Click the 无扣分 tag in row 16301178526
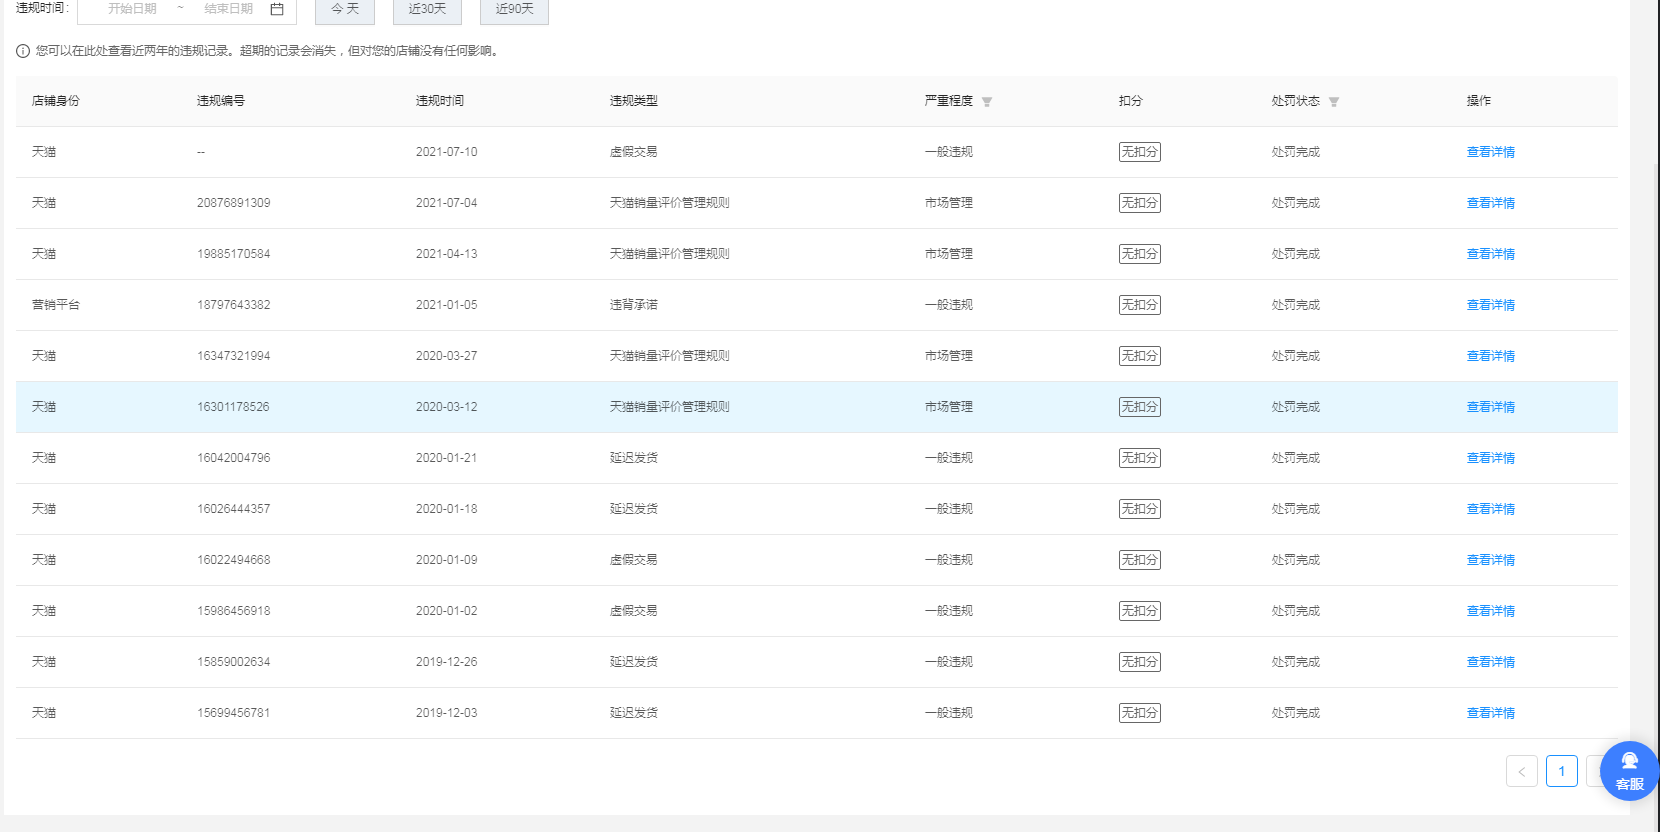This screenshot has height=832, width=1660. 1139,407
